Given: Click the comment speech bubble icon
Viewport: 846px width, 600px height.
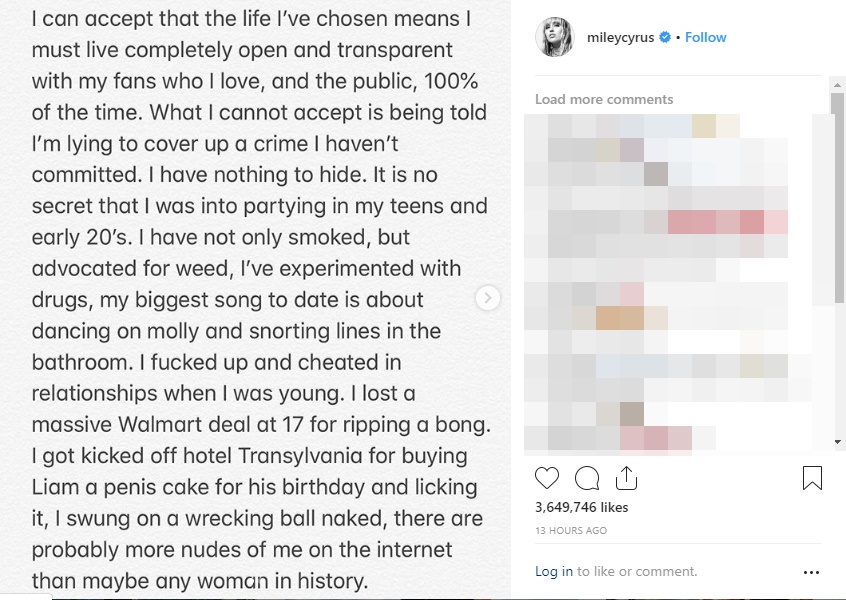Looking at the screenshot, I should [x=587, y=478].
